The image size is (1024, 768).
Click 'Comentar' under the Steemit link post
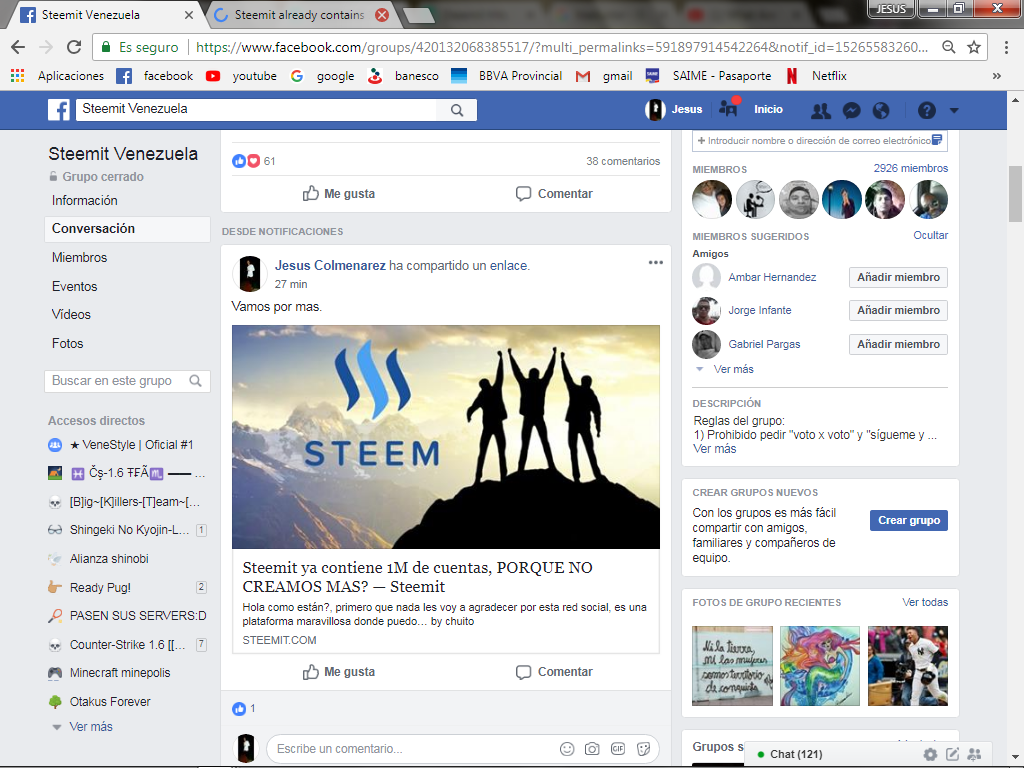[x=554, y=672]
